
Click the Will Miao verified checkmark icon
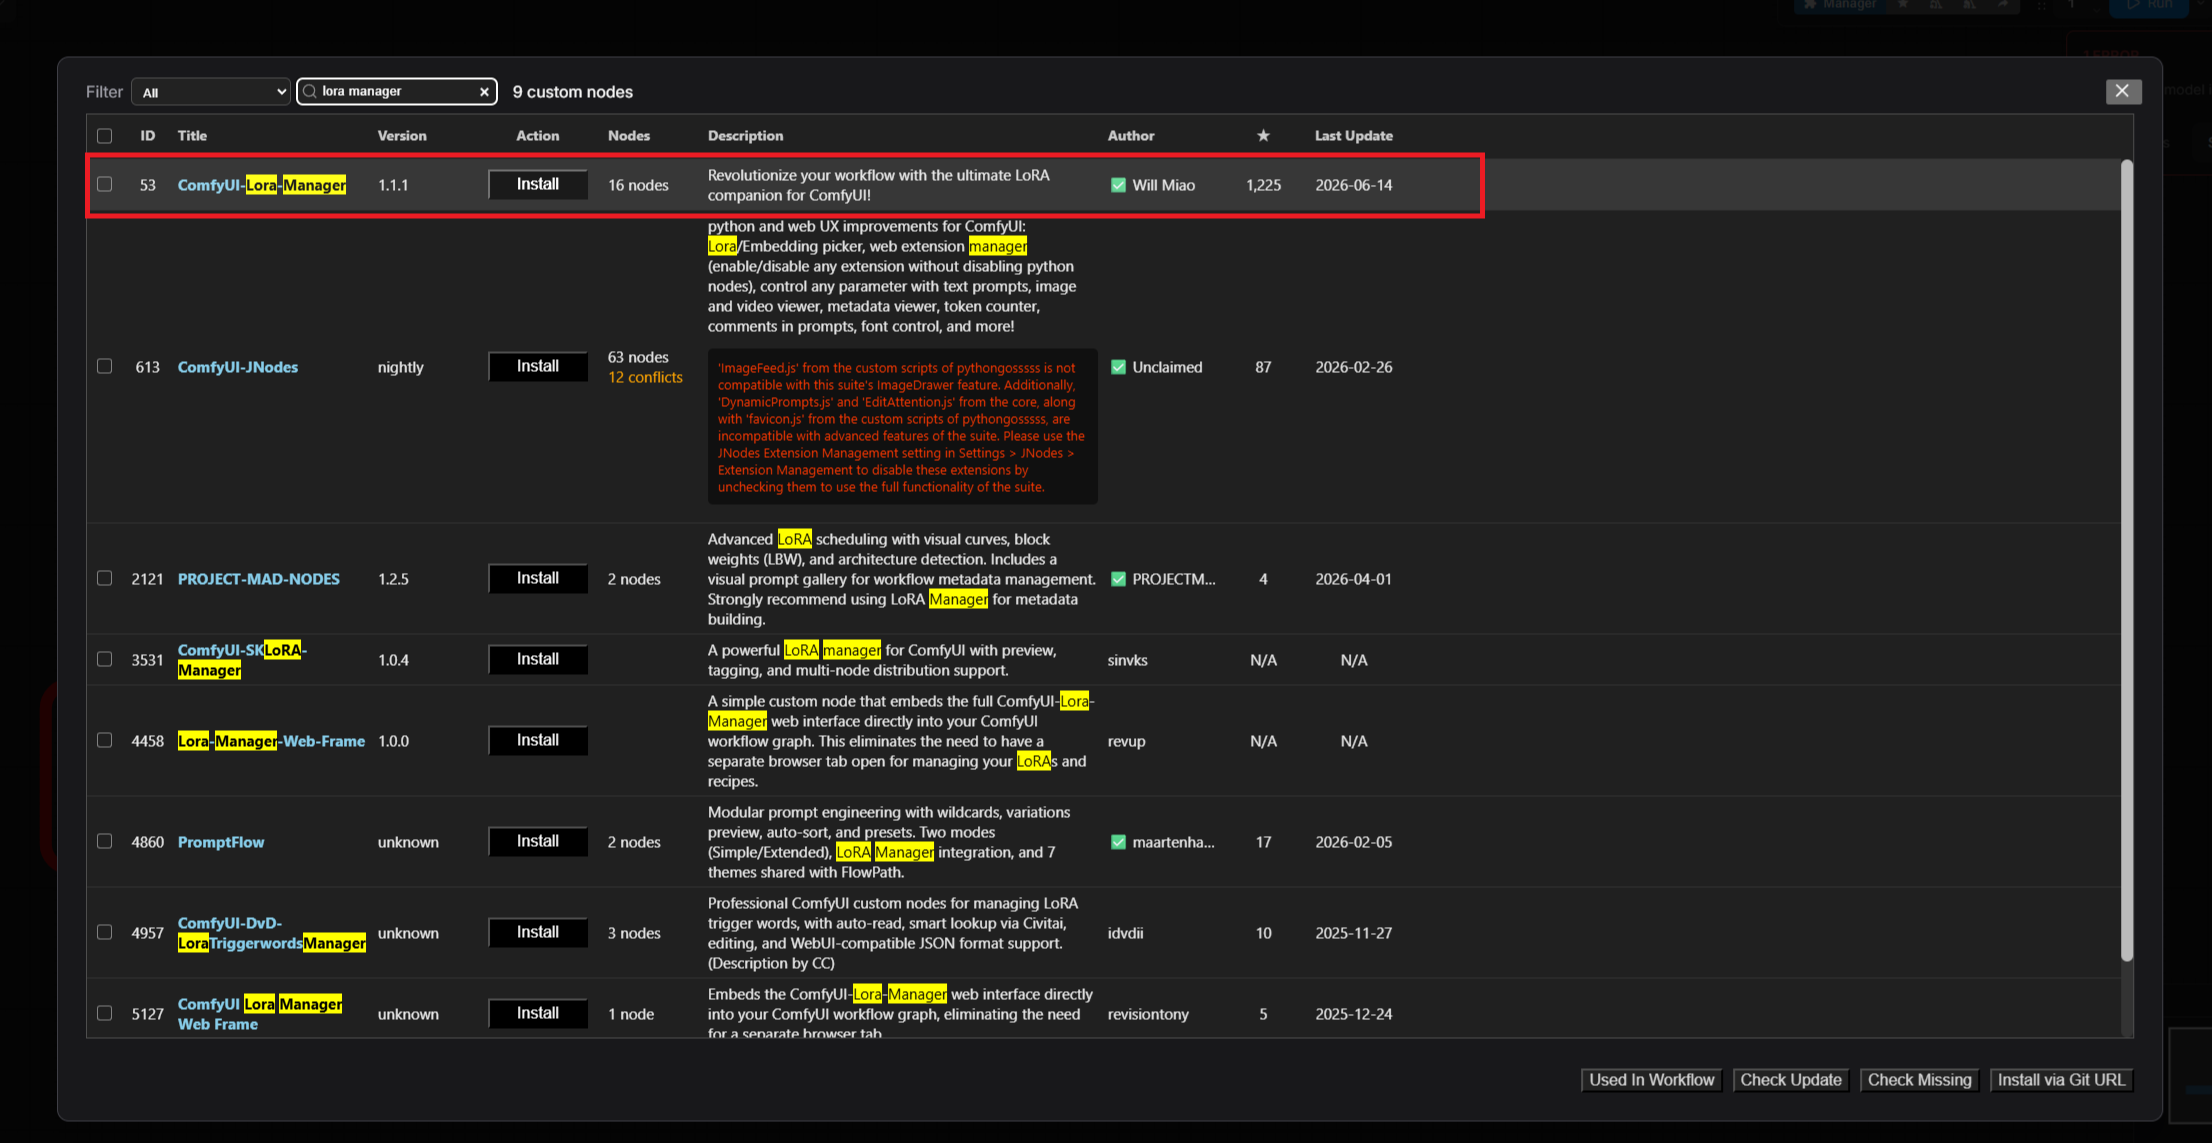coord(1118,185)
